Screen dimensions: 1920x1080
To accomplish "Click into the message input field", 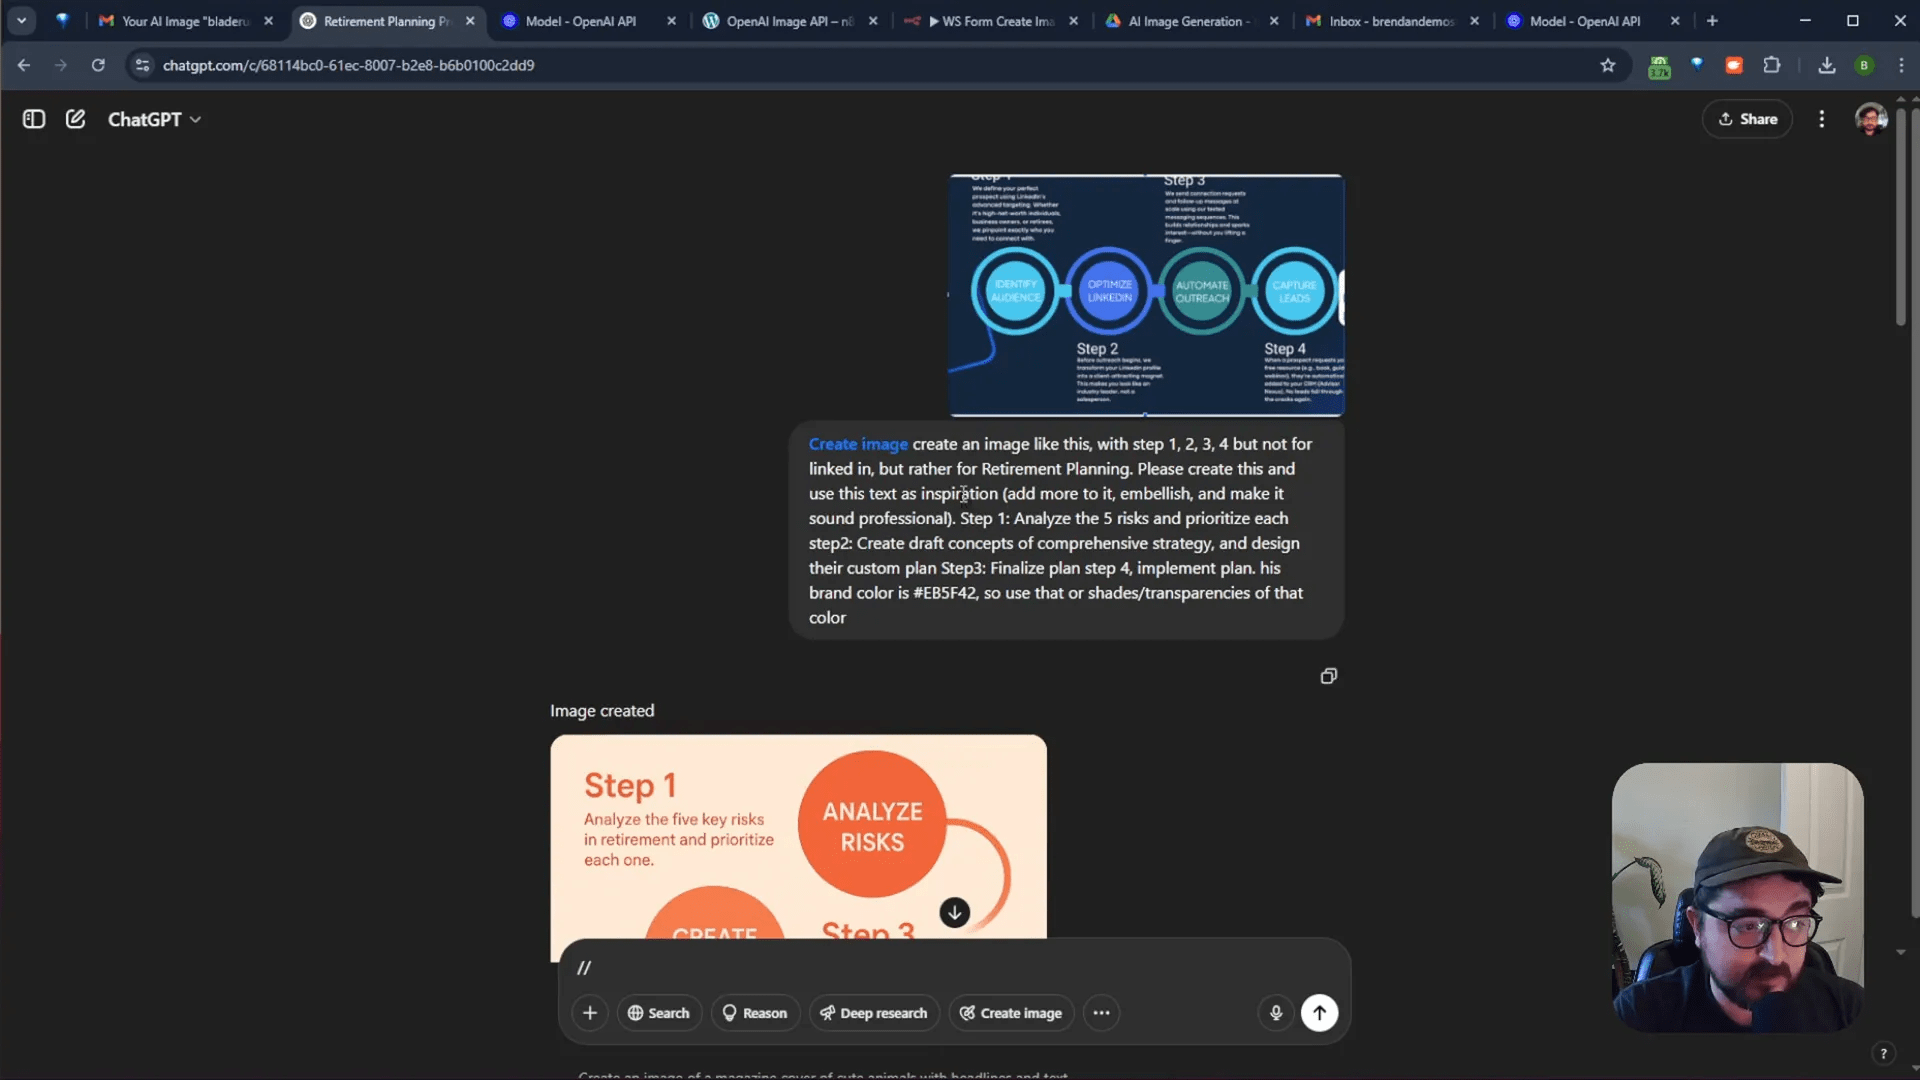I will (x=954, y=967).
